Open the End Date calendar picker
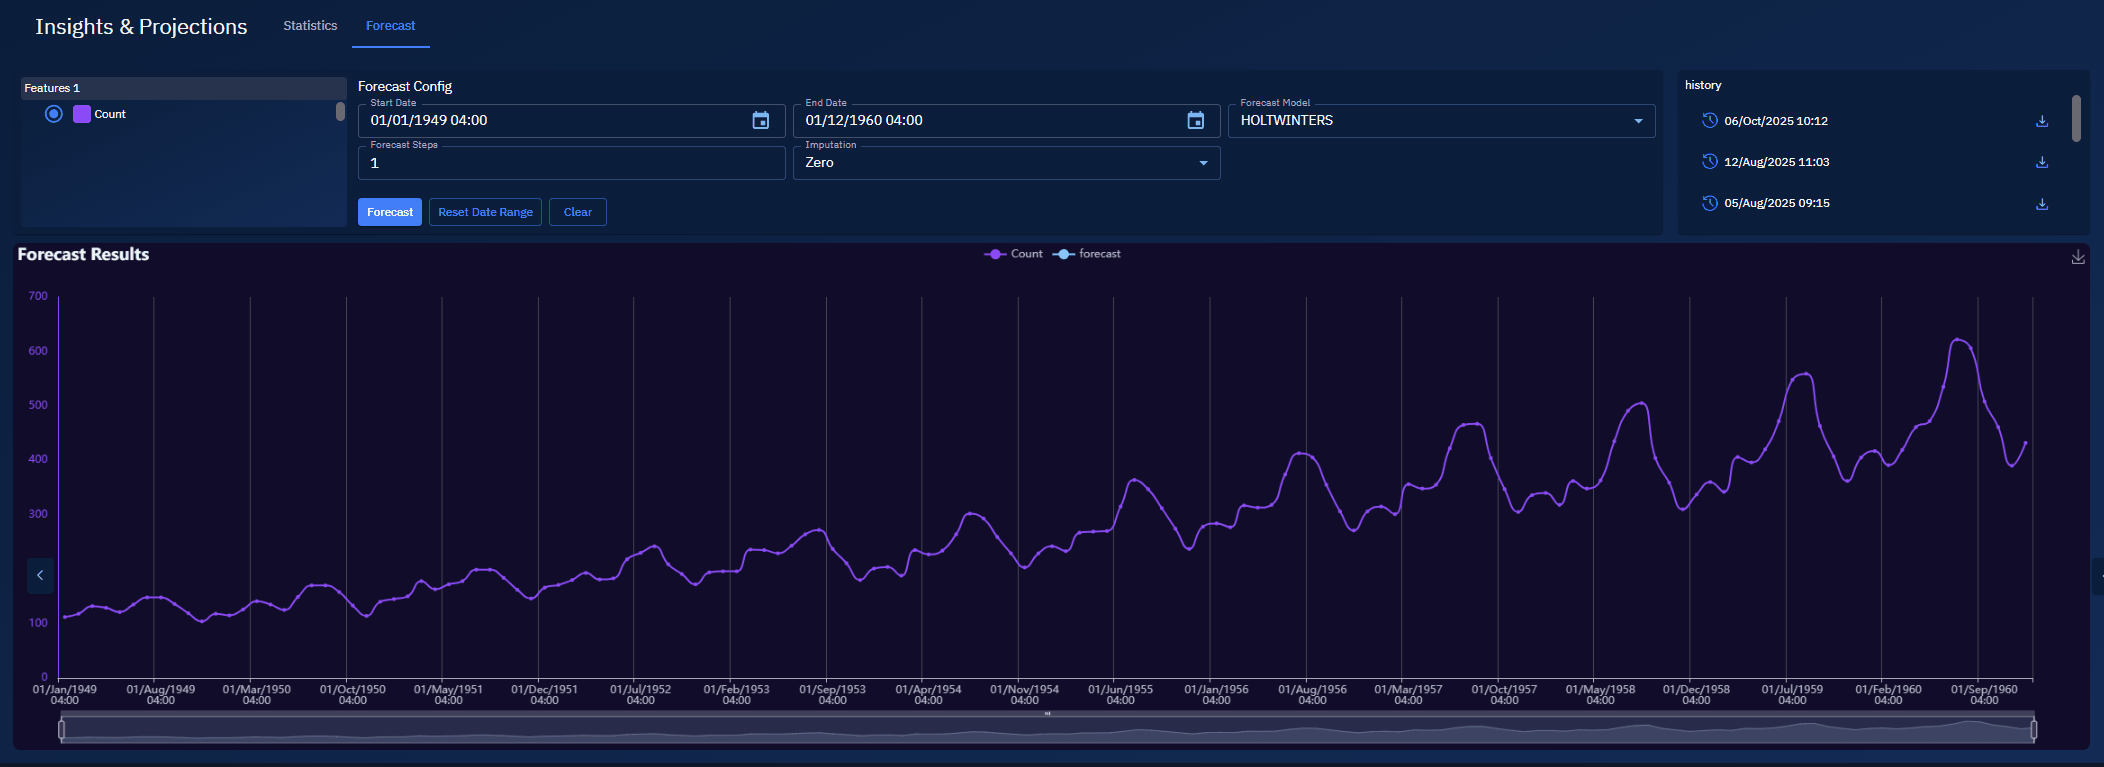The image size is (2104, 767). click(x=1195, y=121)
